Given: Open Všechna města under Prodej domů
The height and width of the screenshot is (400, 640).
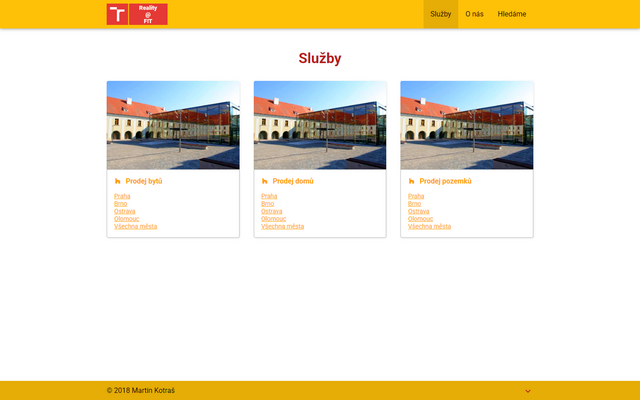Looking at the screenshot, I should coord(282,227).
